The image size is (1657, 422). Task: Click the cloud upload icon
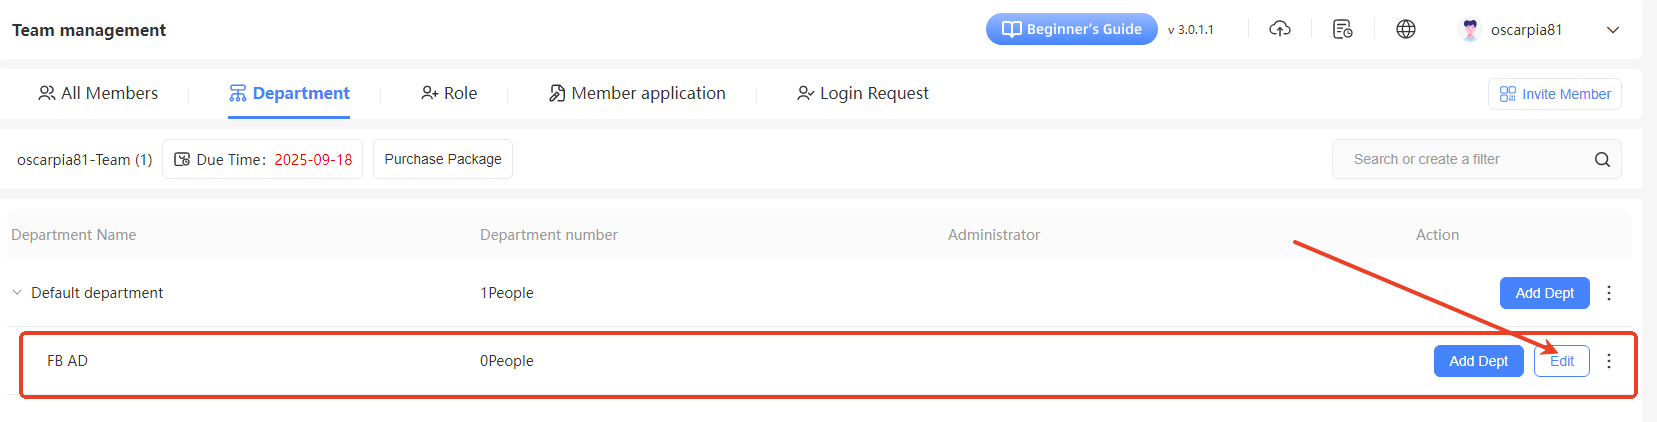click(1279, 29)
